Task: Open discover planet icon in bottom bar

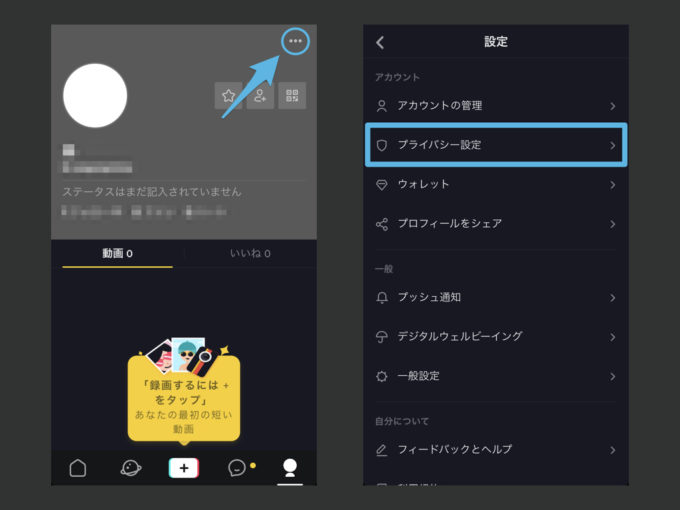Action: (131, 468)
